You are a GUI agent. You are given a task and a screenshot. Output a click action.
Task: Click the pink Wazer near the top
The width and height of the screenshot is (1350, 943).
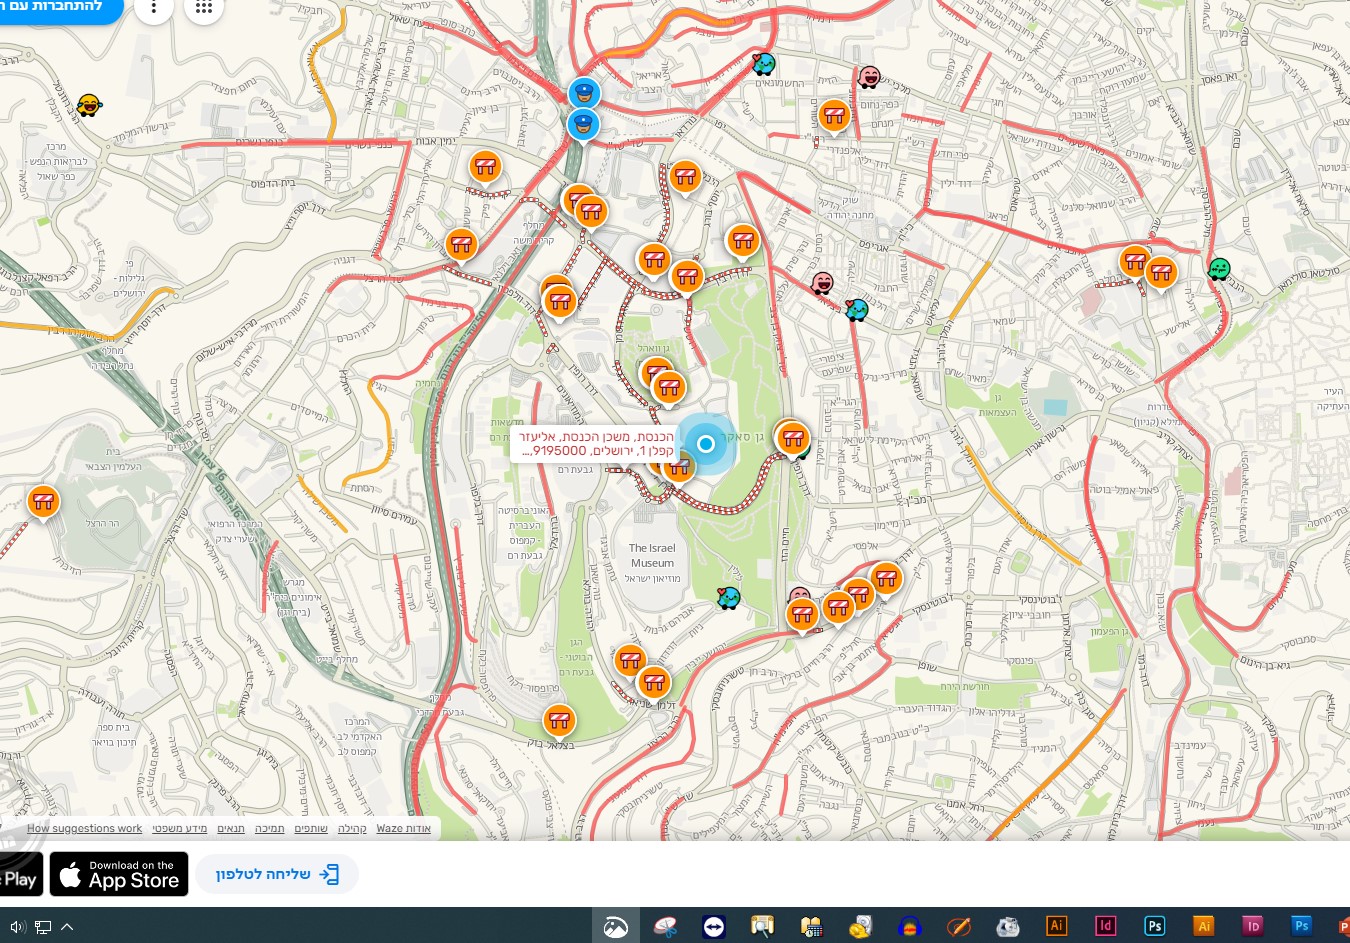[869, 77]
